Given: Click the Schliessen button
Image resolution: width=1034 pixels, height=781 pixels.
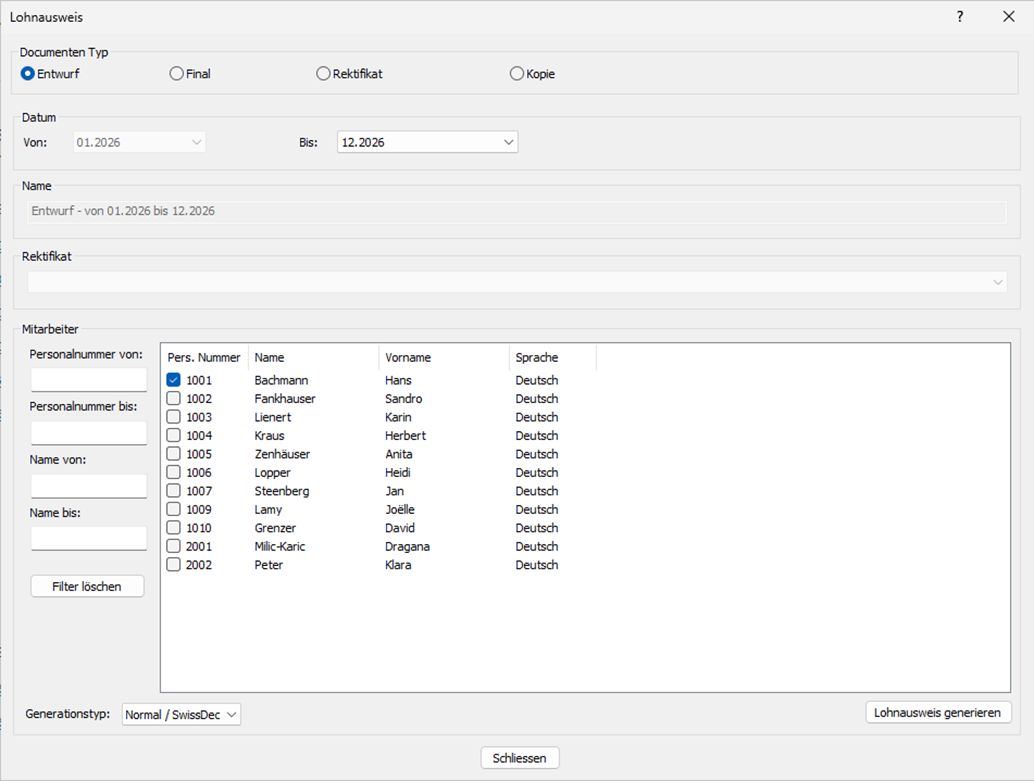Looking at the screenshot, I should pyautogui.click(x=519, y=758).
